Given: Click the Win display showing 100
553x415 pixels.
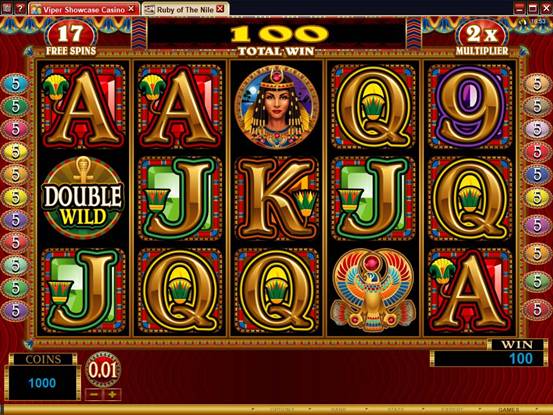Looking at the screenshot, I should (488, 359).
